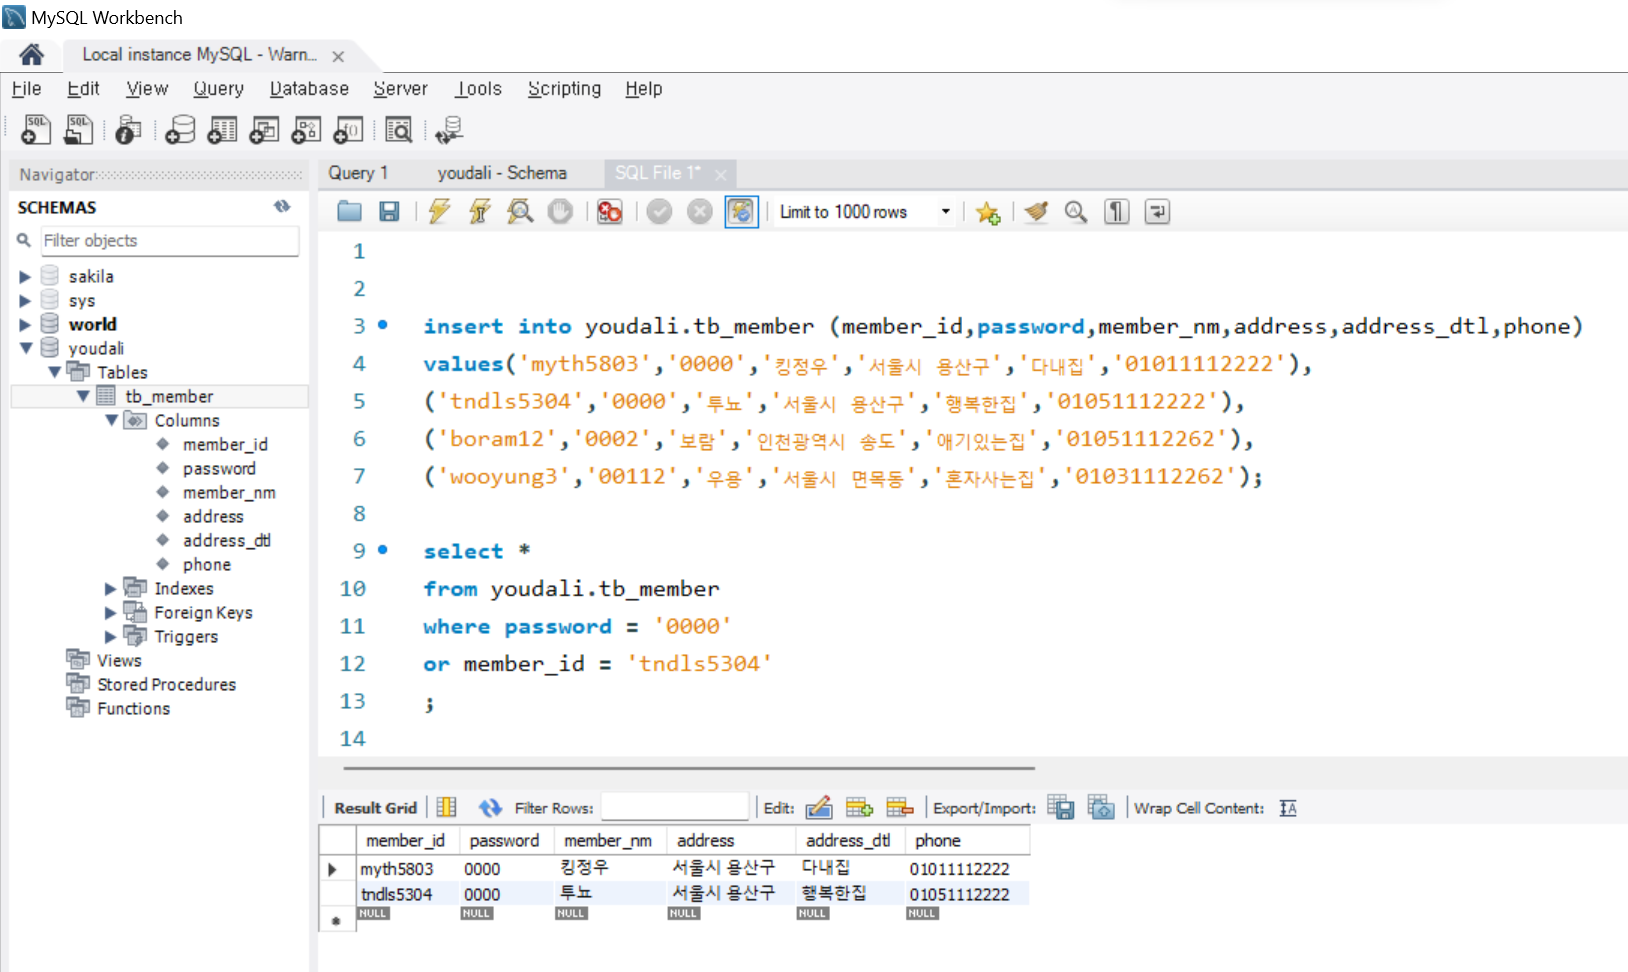Viewport: 1628px width, 972px height.
Task: Save the script to a file
Action: 389,211
